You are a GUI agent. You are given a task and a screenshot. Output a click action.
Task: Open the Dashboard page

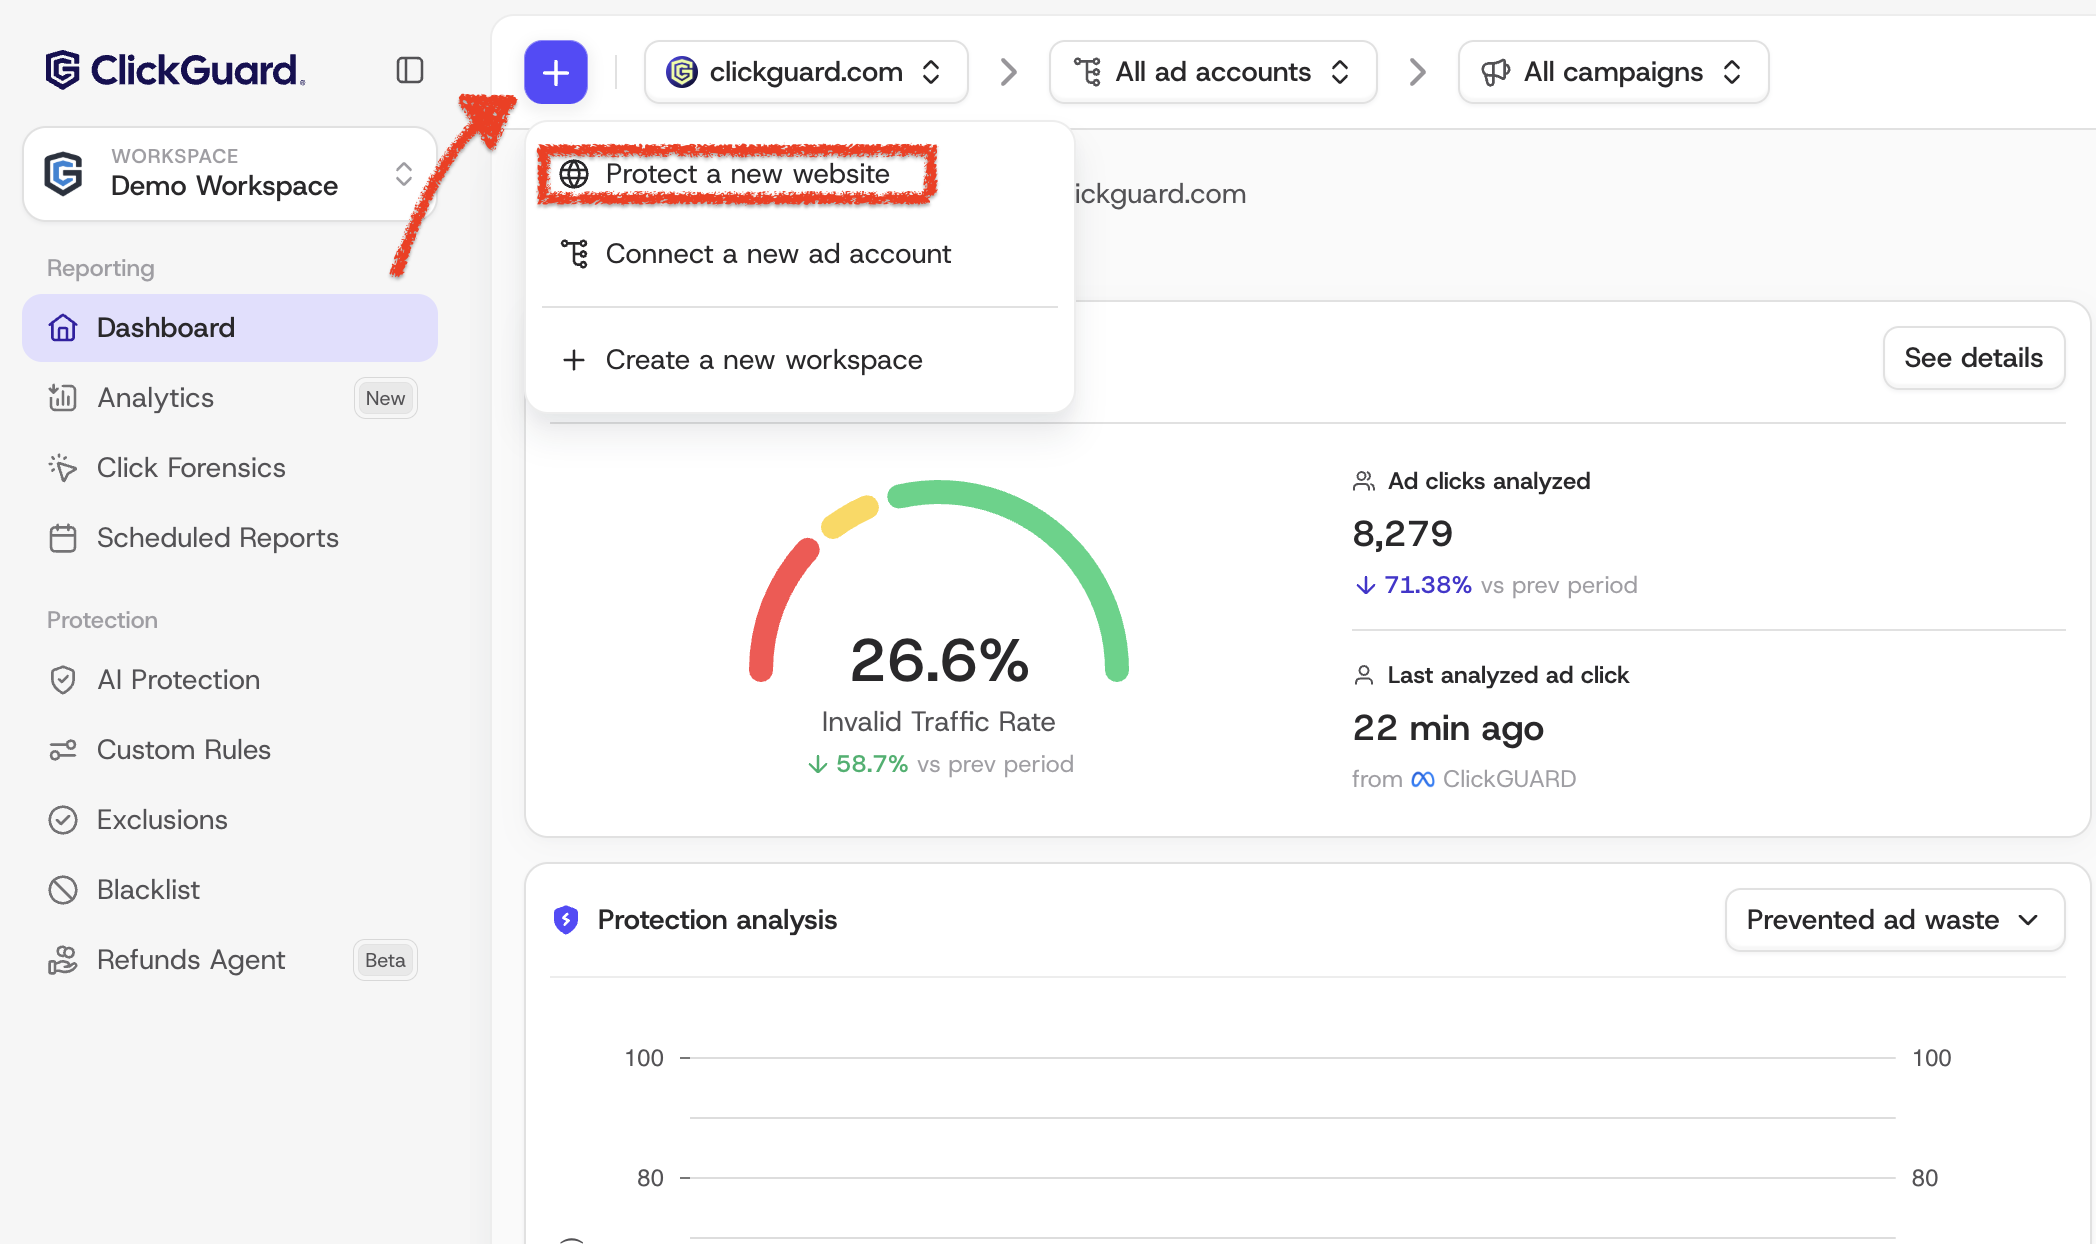[230, 328]
